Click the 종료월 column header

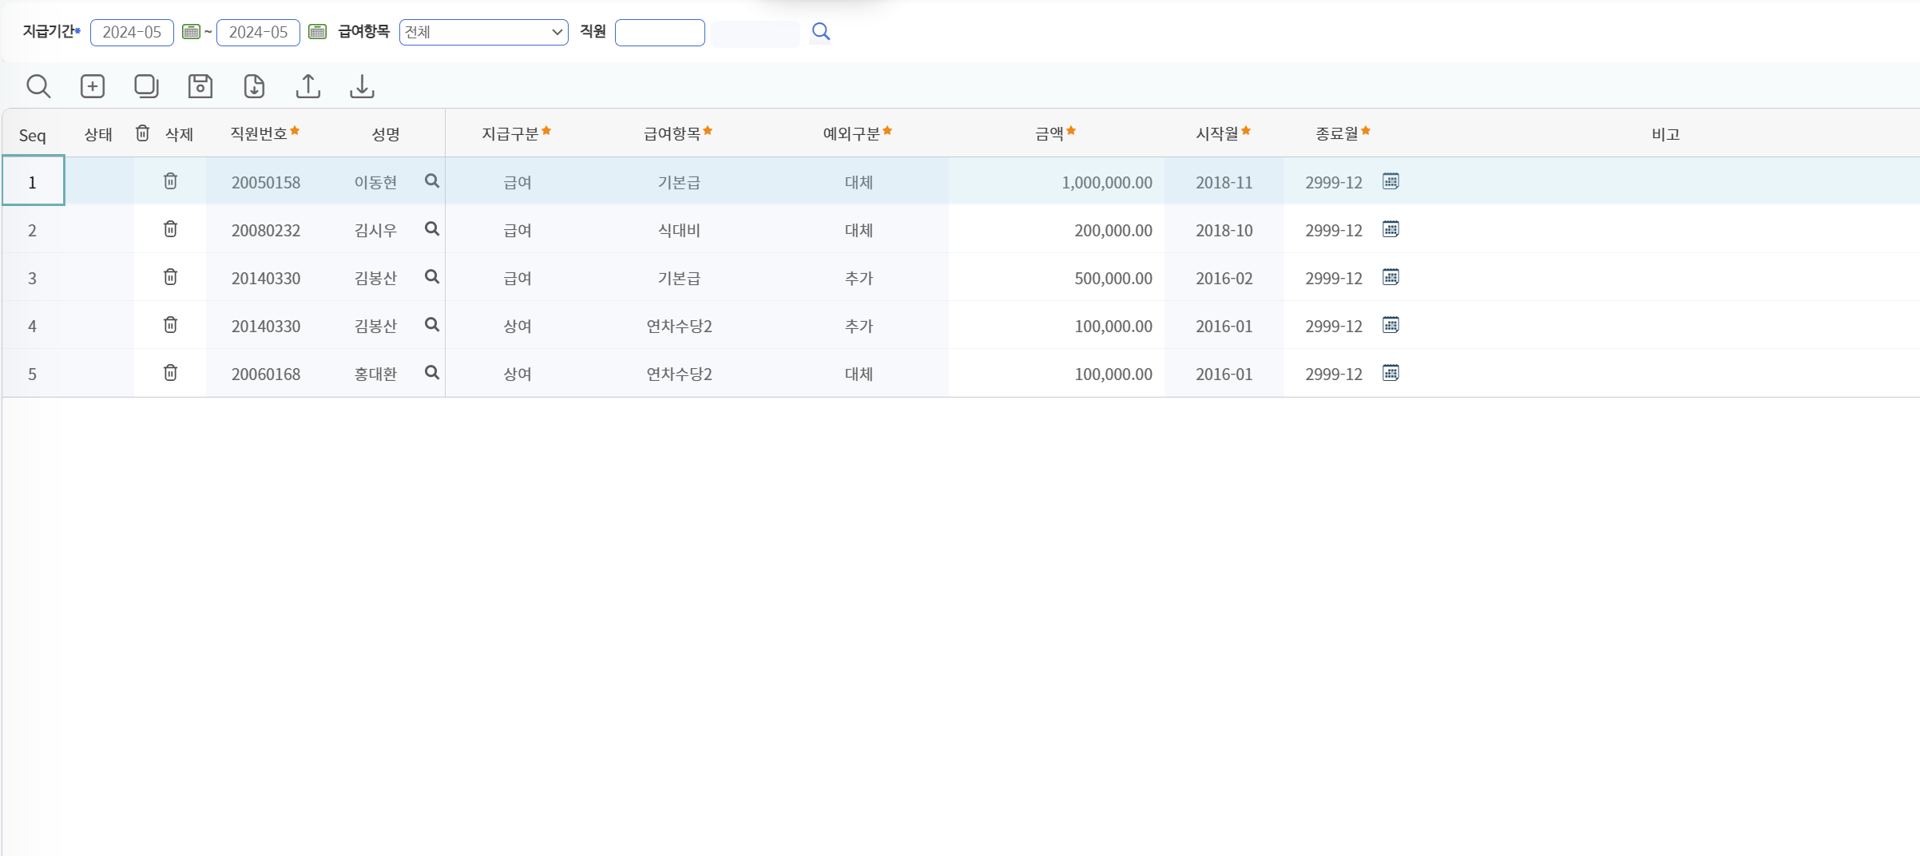click(x=1343, y=133)
